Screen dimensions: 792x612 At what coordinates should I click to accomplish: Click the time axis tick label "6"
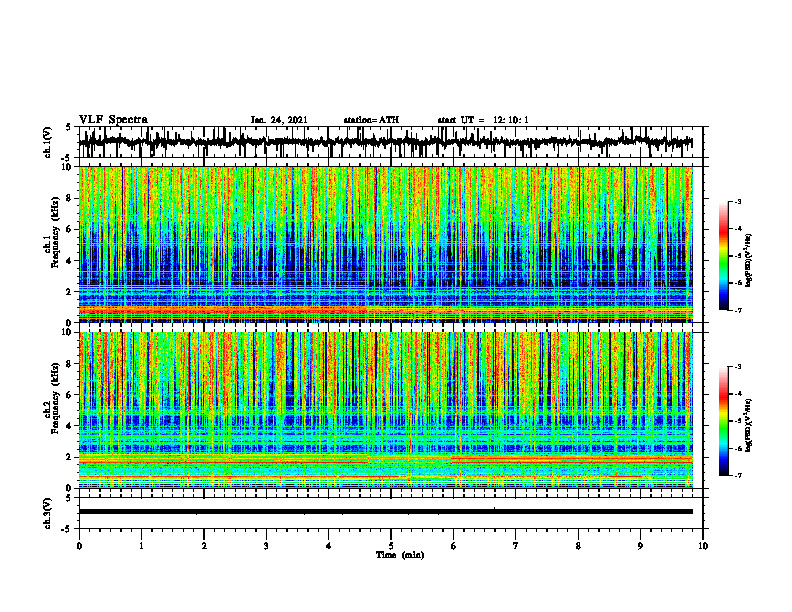(454, 546)
